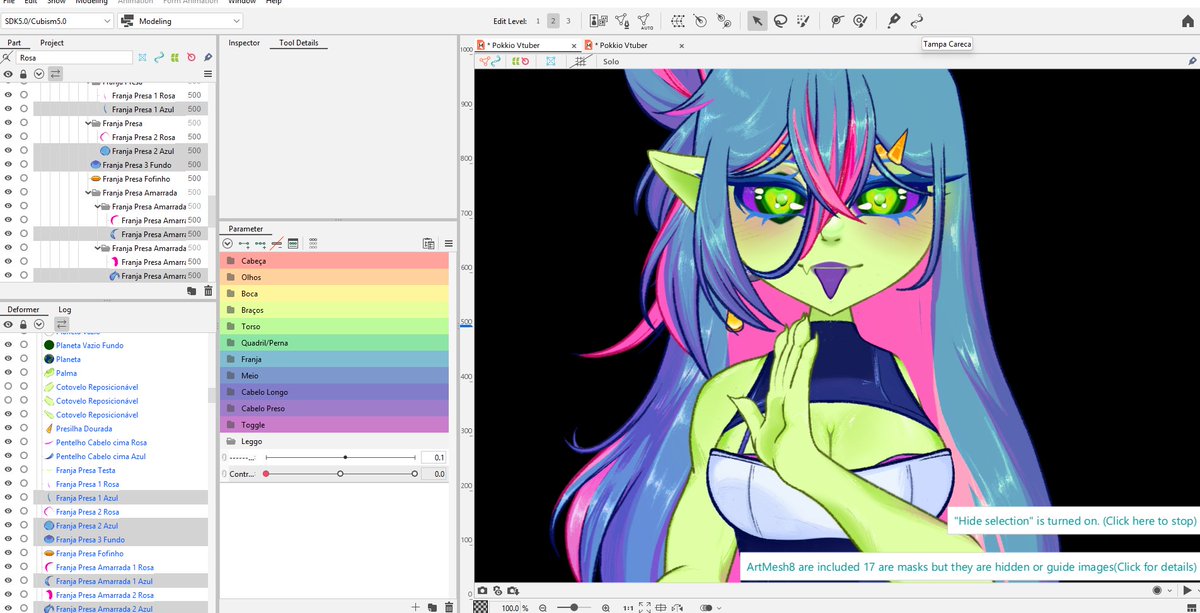The image size is (1200, 613).
Task: Click Contr... parameter slider track
Action: tap(340, 474)
